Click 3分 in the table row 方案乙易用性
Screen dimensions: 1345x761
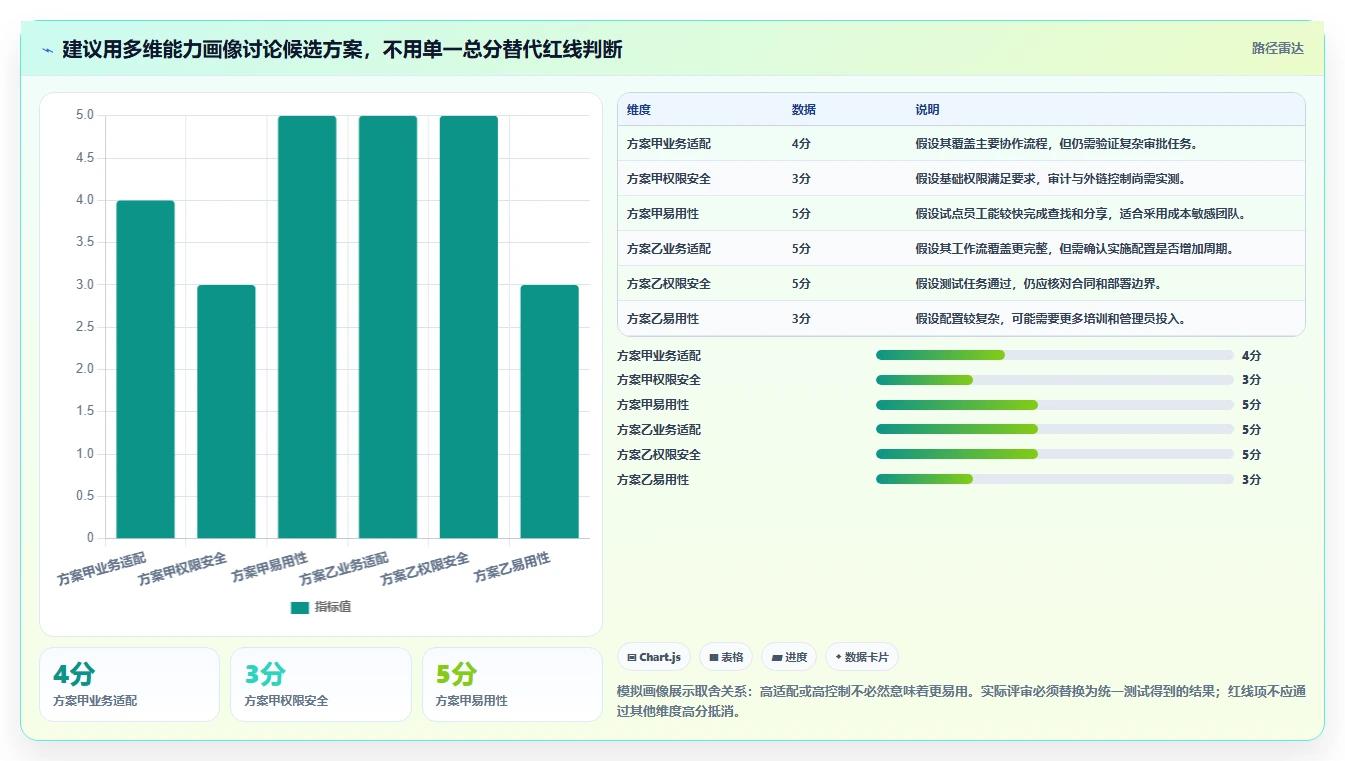pyautogui.click(x=801, y=319)
